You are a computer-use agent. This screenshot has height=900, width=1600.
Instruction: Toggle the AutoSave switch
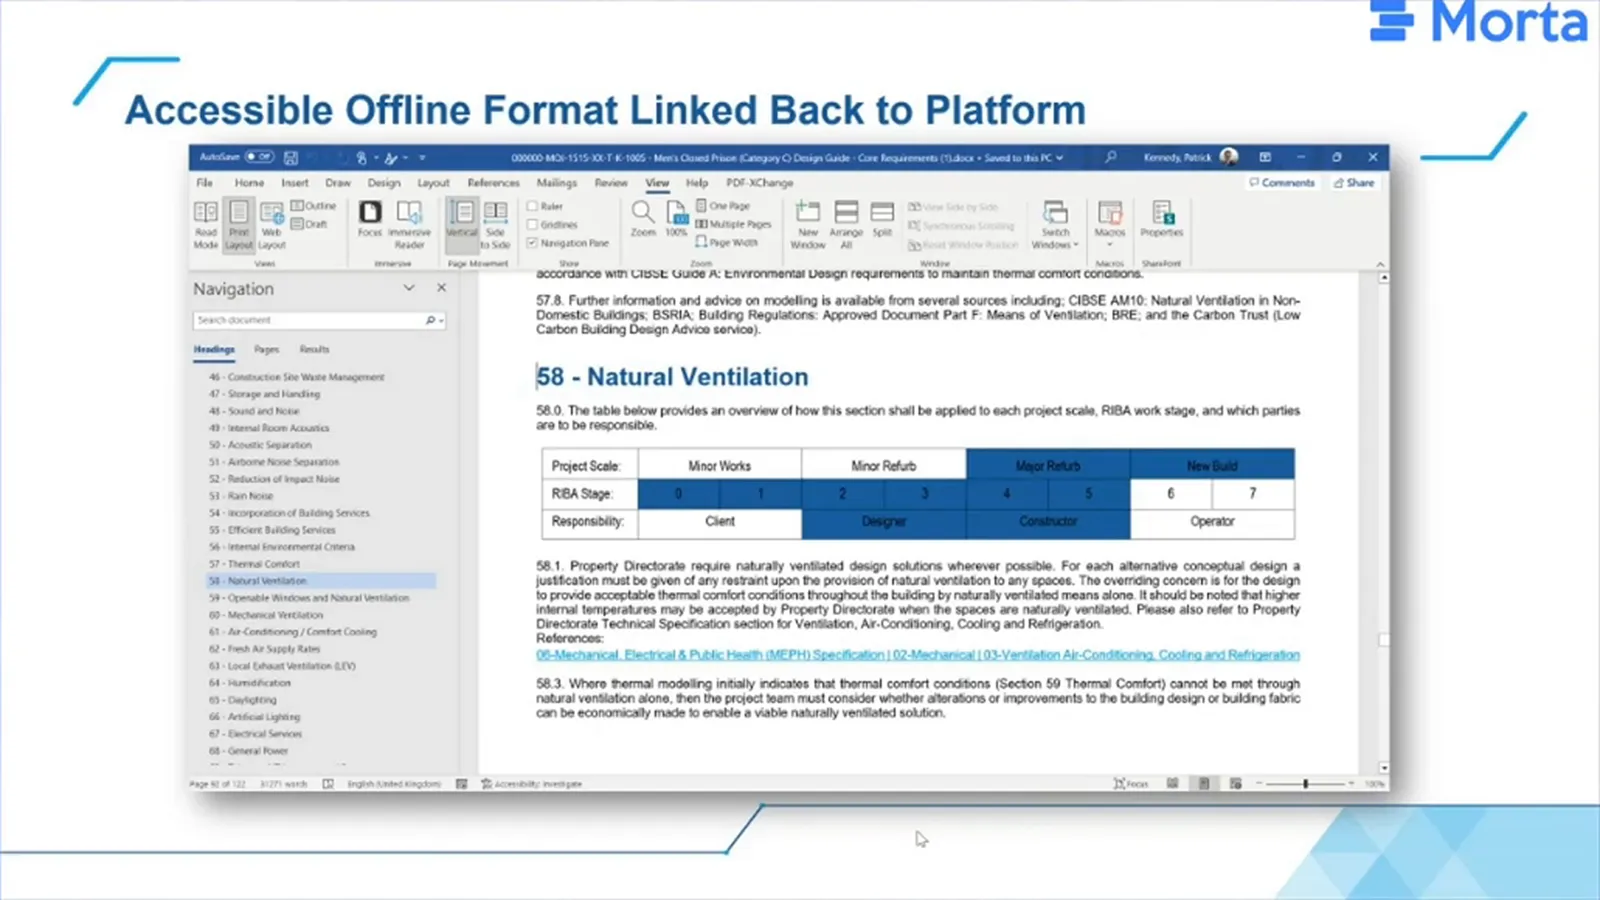pyautogui.click(x=259, y=157)
